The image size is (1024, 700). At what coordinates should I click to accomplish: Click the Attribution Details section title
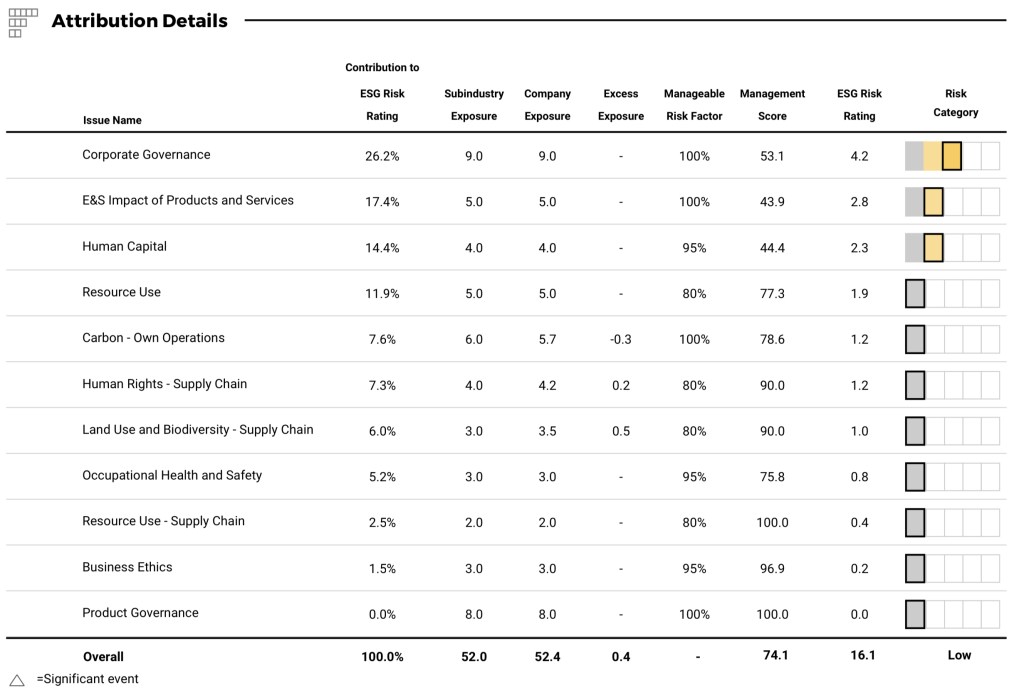139,21
